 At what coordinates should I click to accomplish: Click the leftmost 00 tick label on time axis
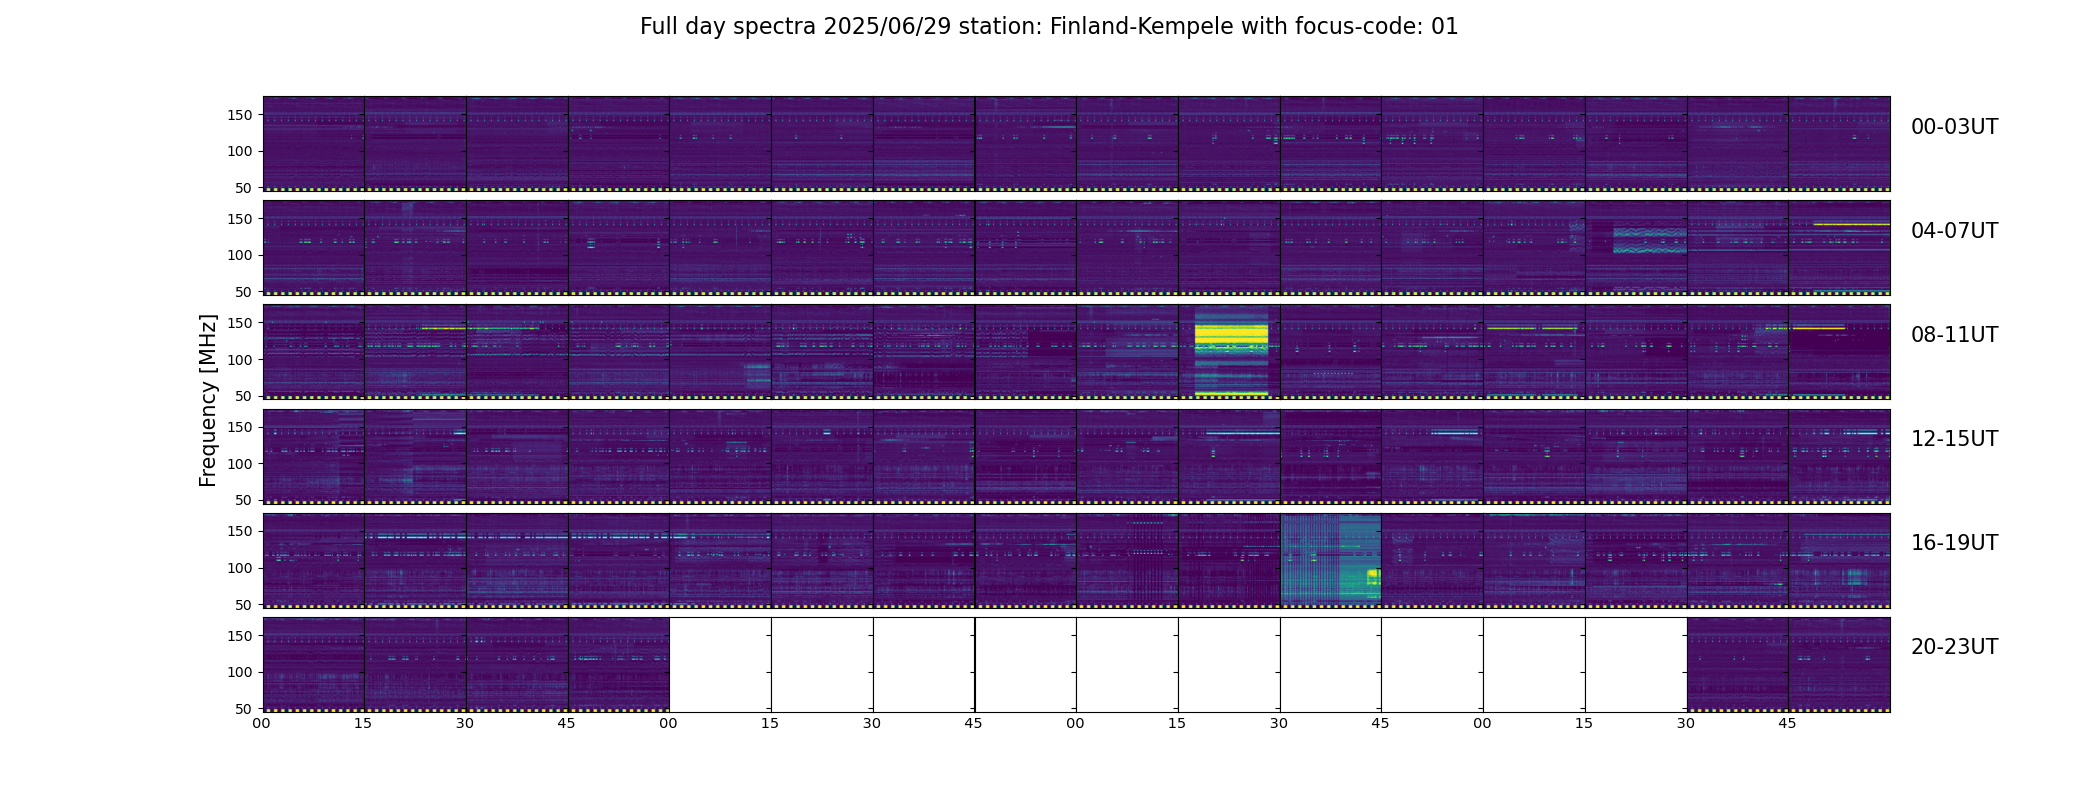pyautogui.click(x=262, y=723)
